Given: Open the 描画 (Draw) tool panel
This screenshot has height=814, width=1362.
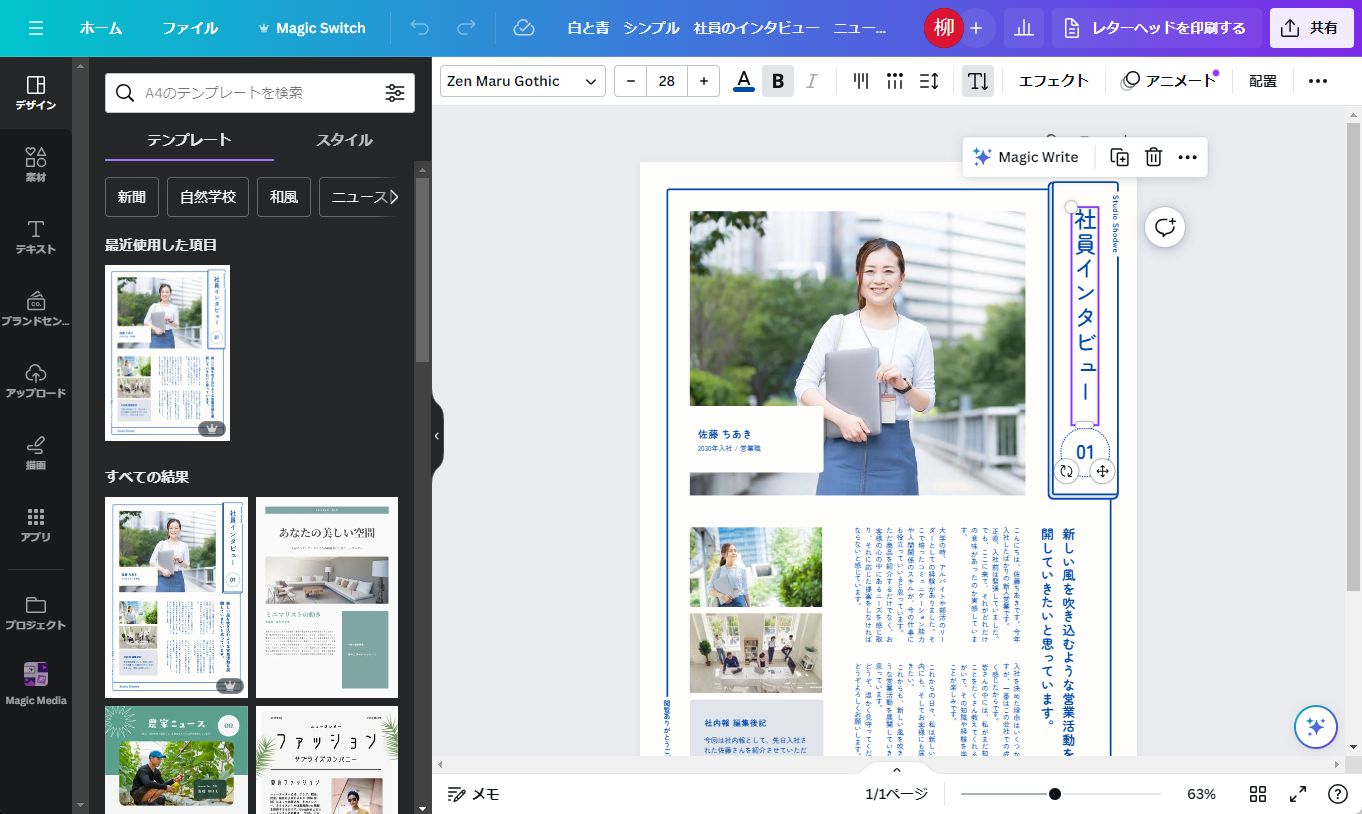Looking at the screenshot, I should click(x=36, y=452).
